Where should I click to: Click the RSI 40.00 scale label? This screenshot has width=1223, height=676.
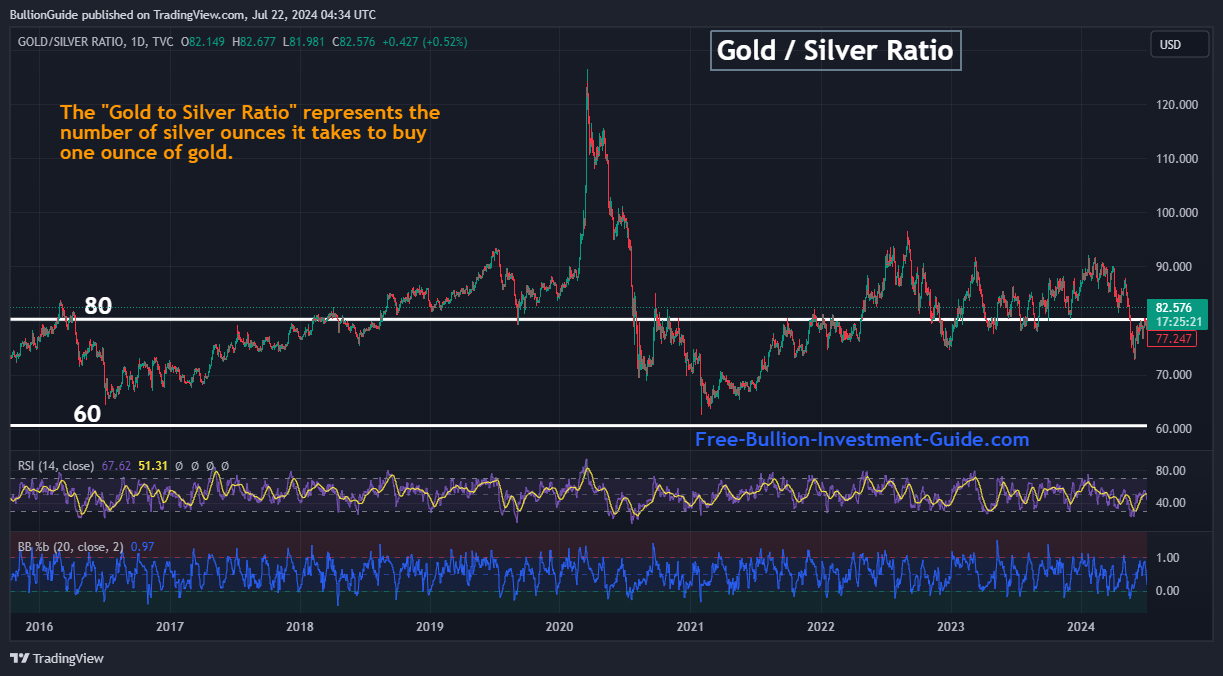point(1171,503)
